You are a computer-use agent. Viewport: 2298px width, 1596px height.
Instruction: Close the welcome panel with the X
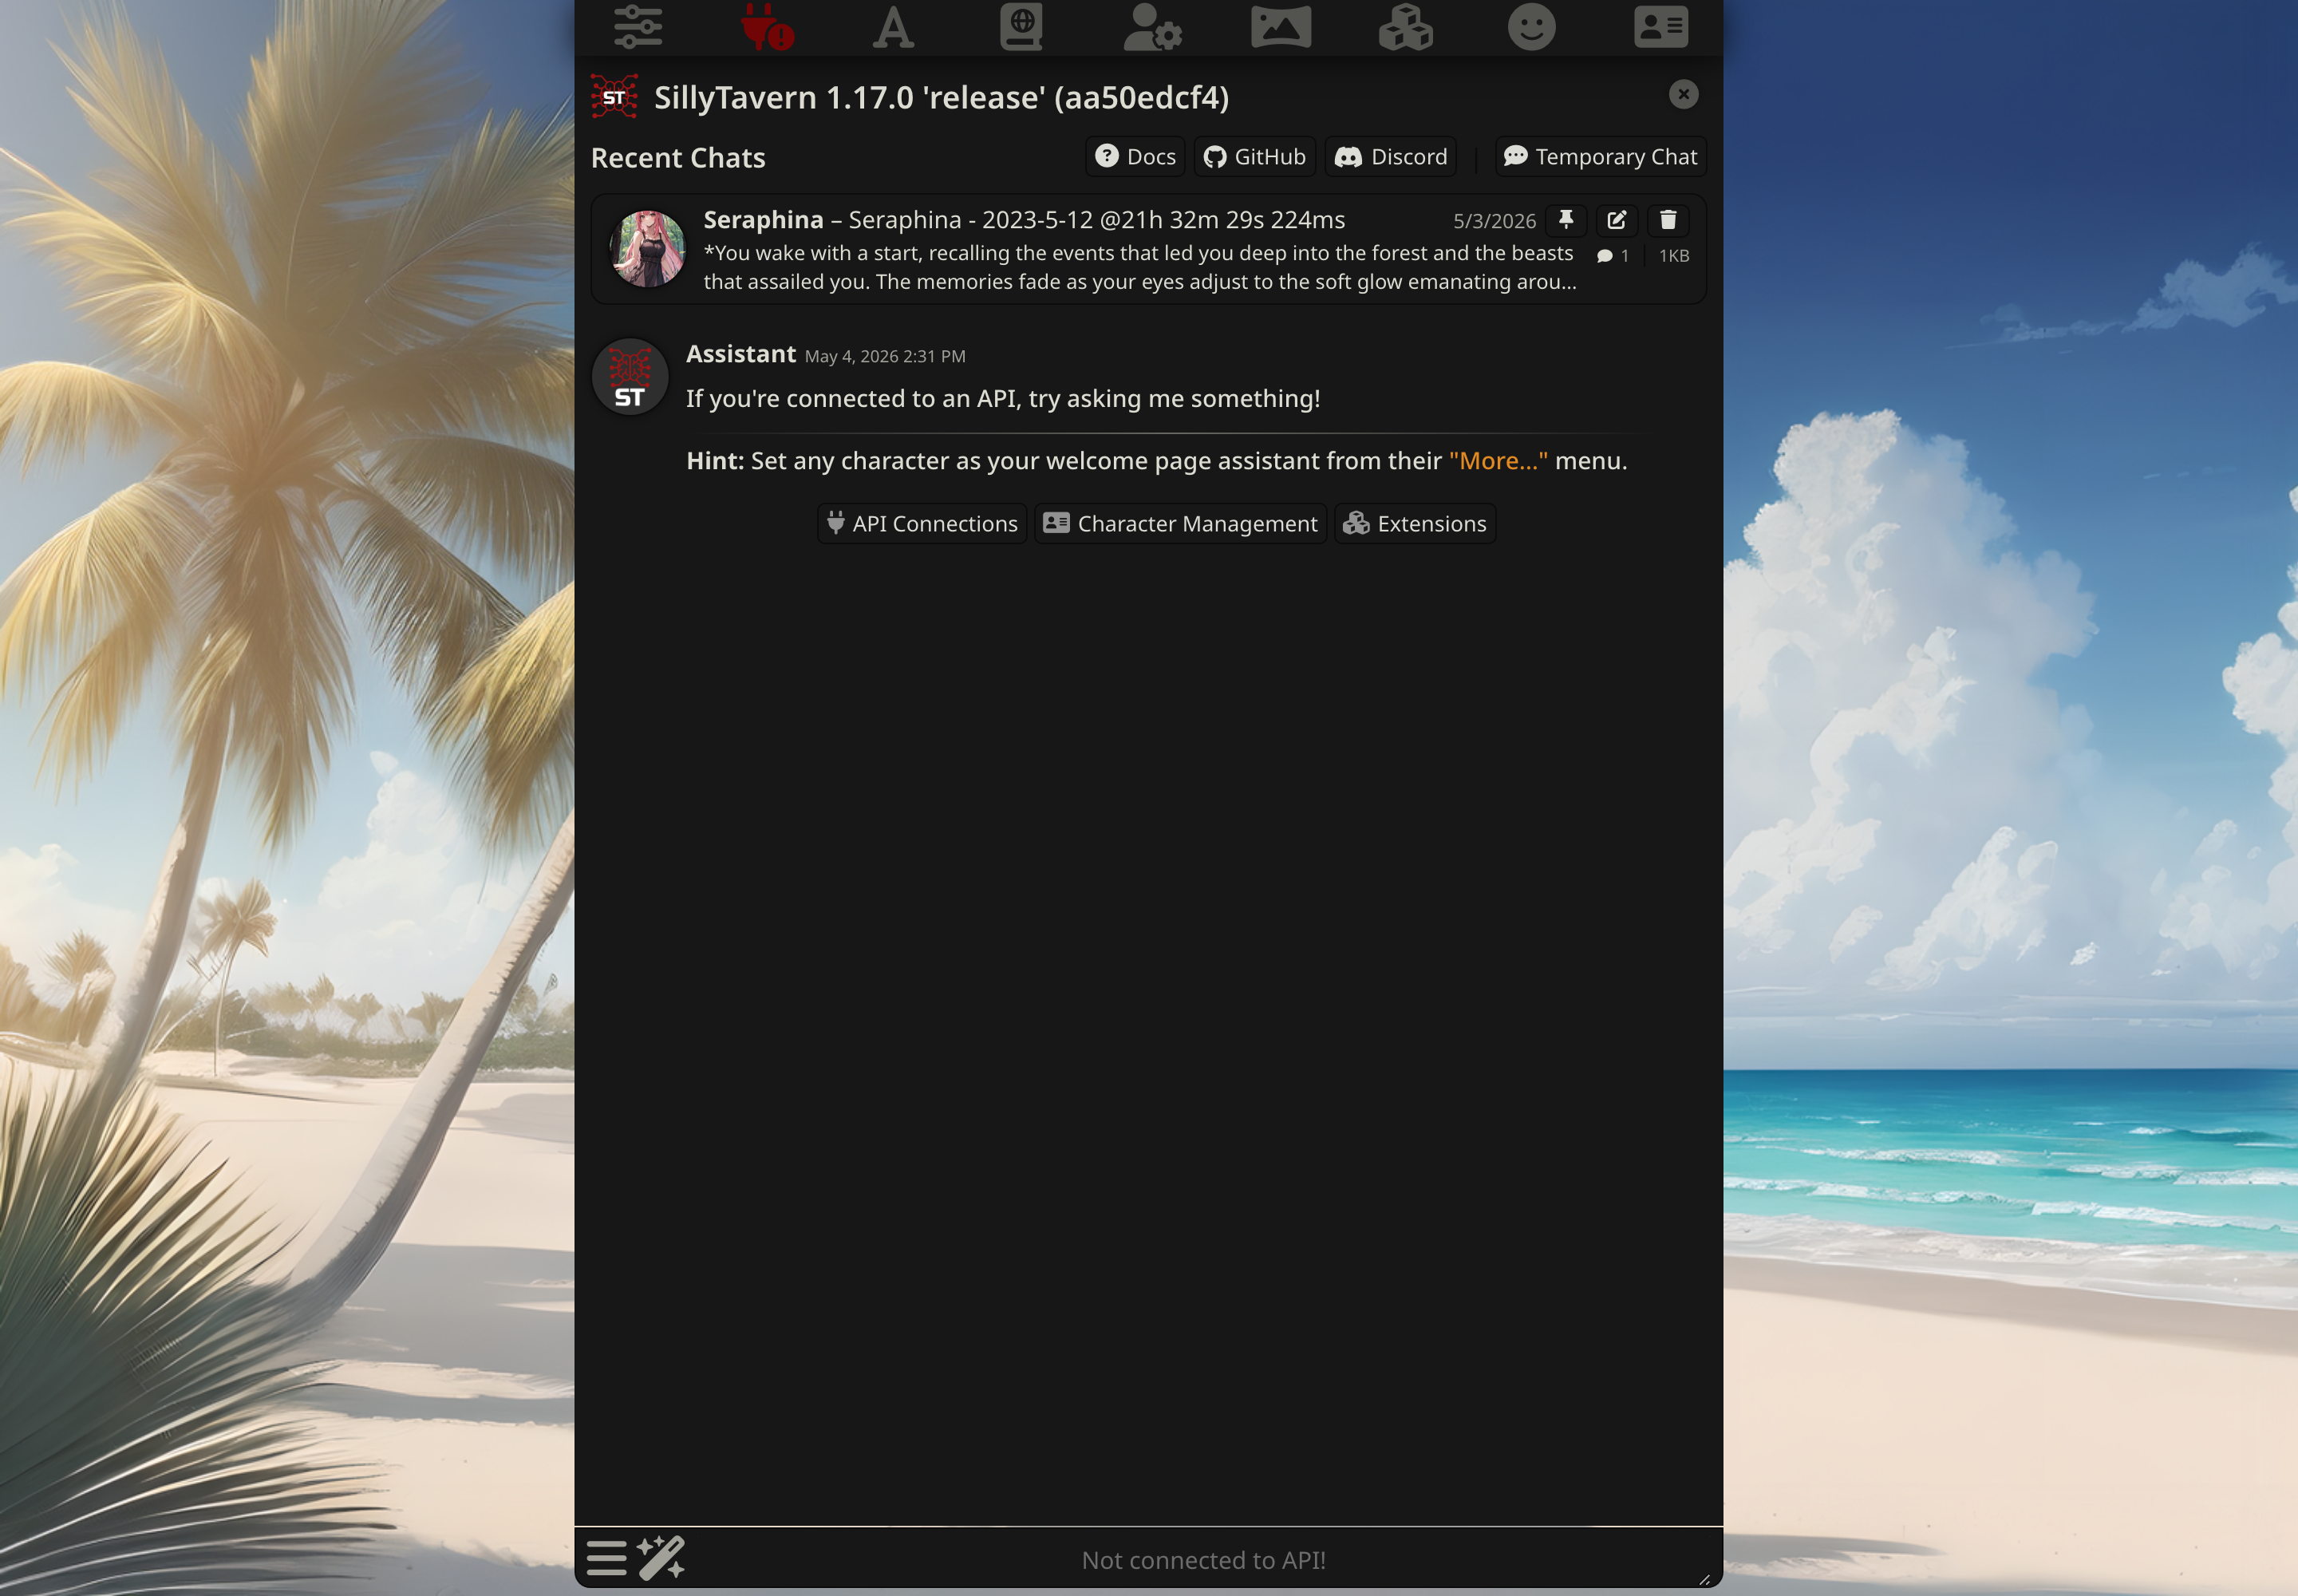pos(1683,94)
